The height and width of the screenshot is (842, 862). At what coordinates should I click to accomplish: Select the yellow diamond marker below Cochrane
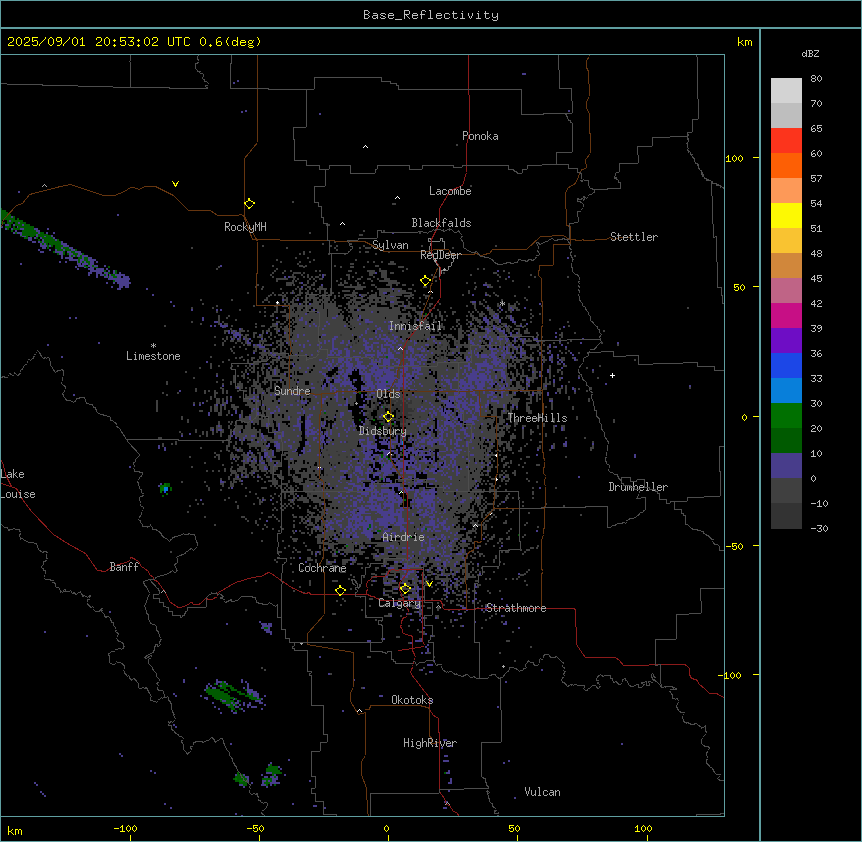[340, 591]
